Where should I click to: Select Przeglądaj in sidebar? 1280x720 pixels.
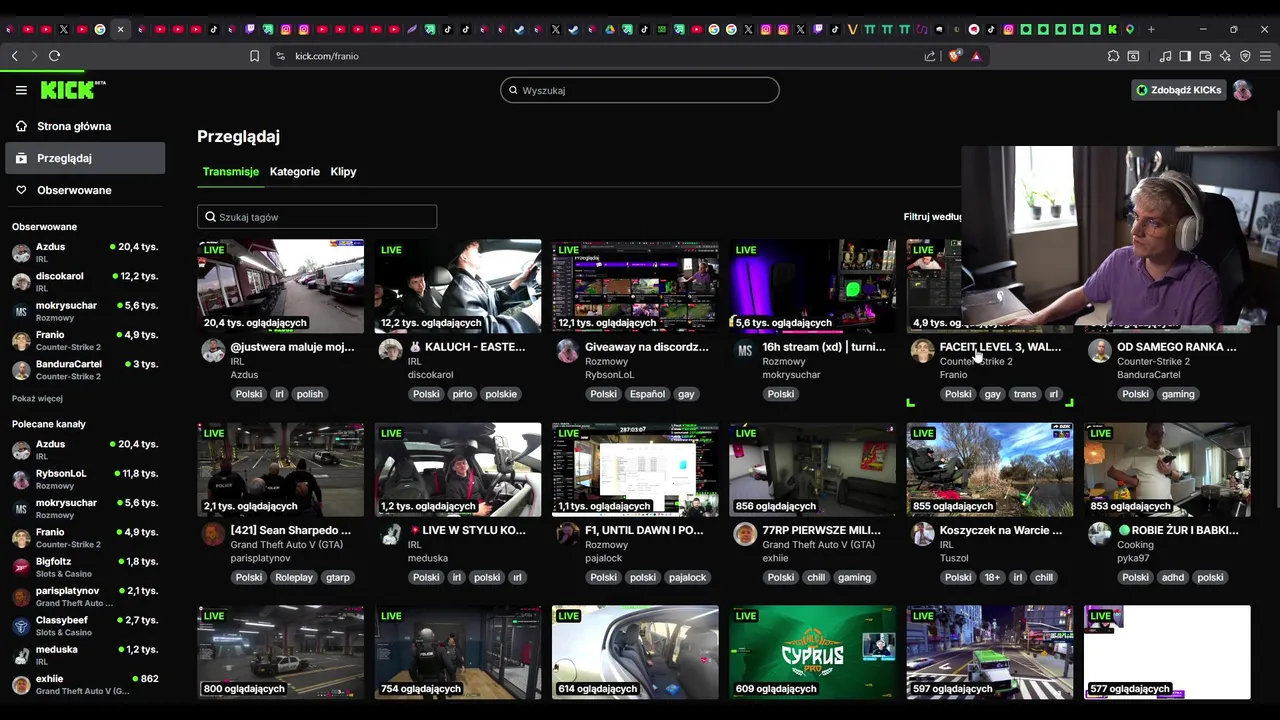coord(85,158)
